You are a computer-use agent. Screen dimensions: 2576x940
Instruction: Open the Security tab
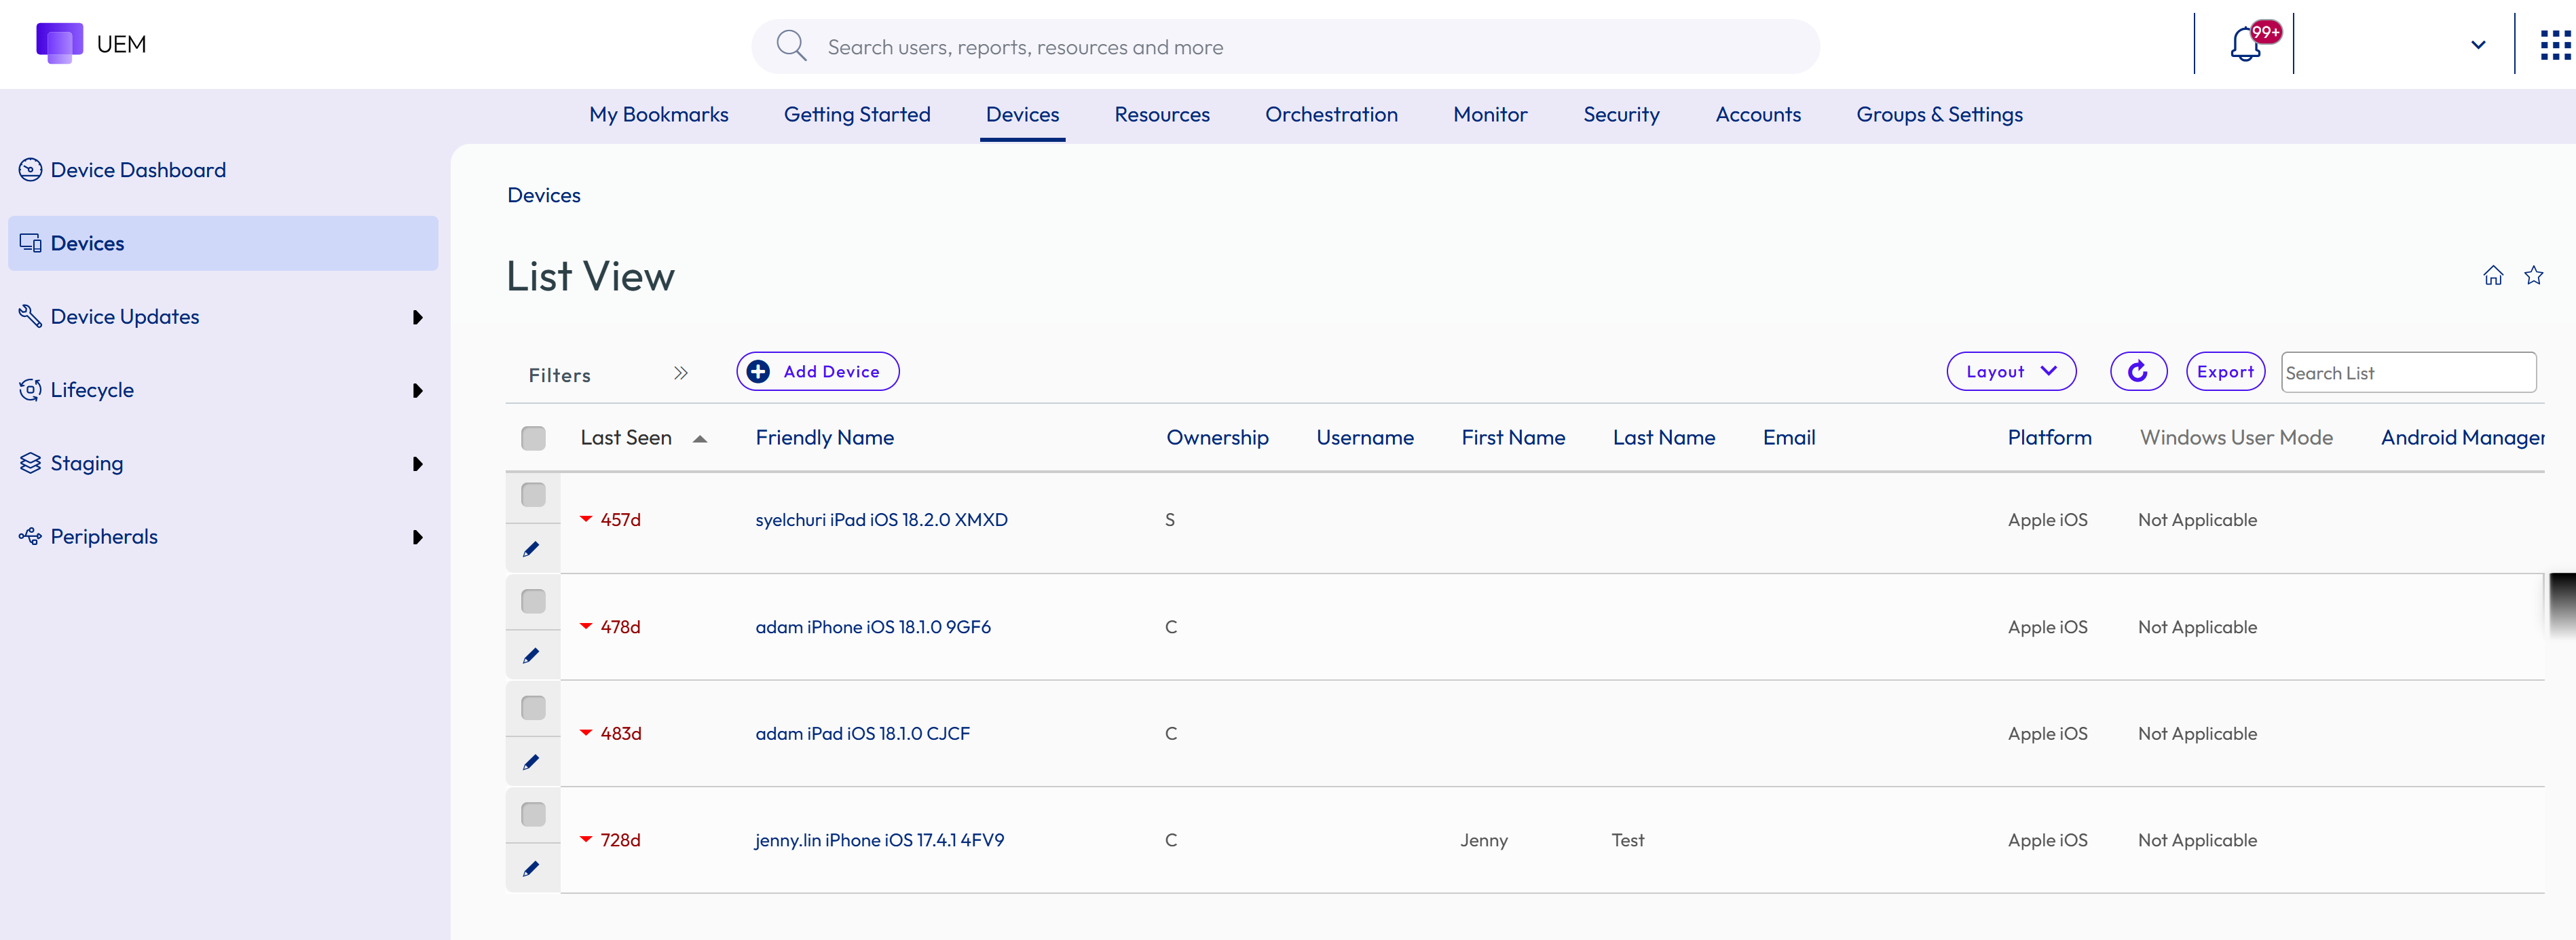(1621, 115)
